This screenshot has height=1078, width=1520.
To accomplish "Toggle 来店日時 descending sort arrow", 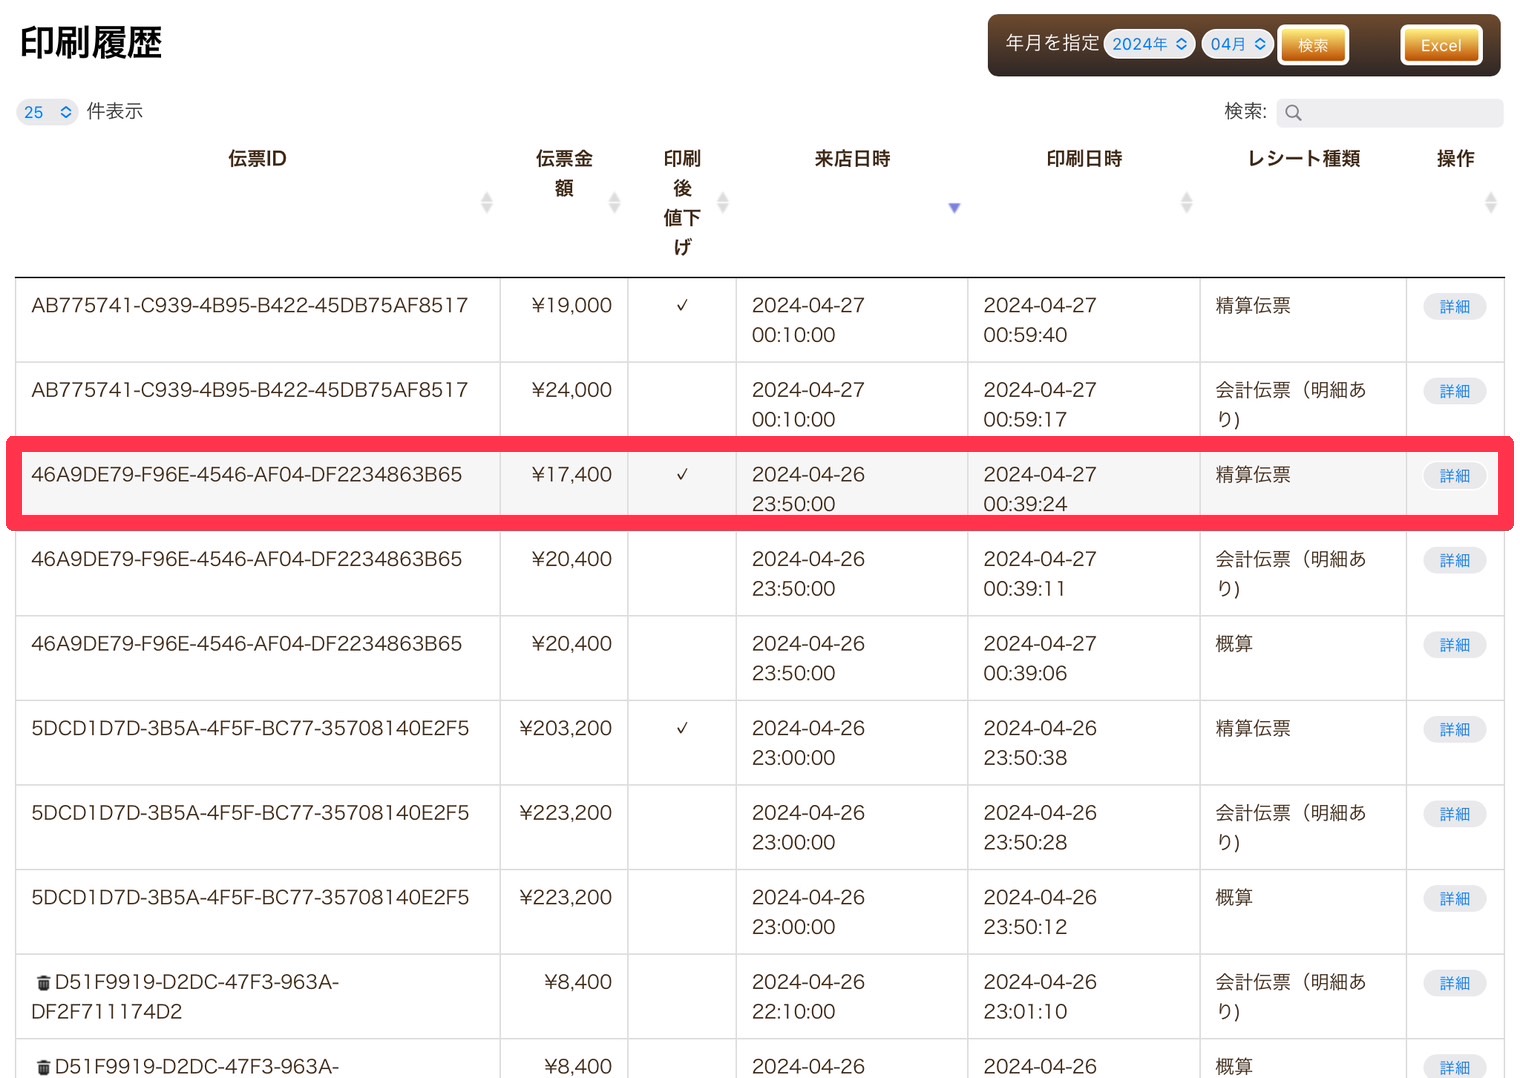I will (954, 208).
